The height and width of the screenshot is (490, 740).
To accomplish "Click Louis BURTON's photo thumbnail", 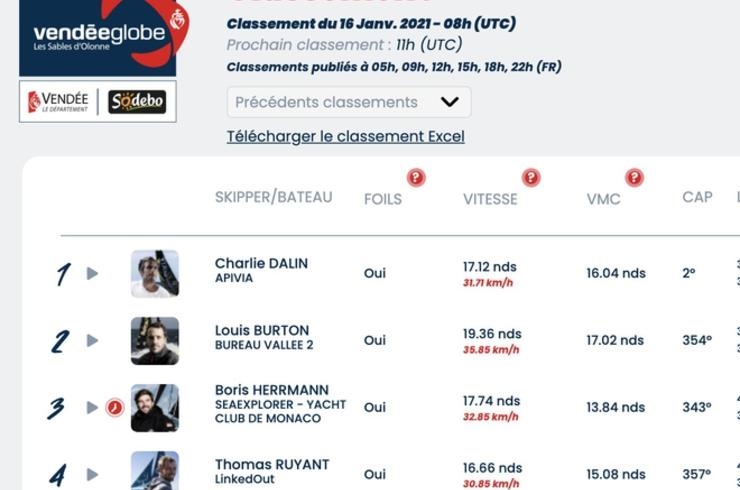I will tap(155, 341).
